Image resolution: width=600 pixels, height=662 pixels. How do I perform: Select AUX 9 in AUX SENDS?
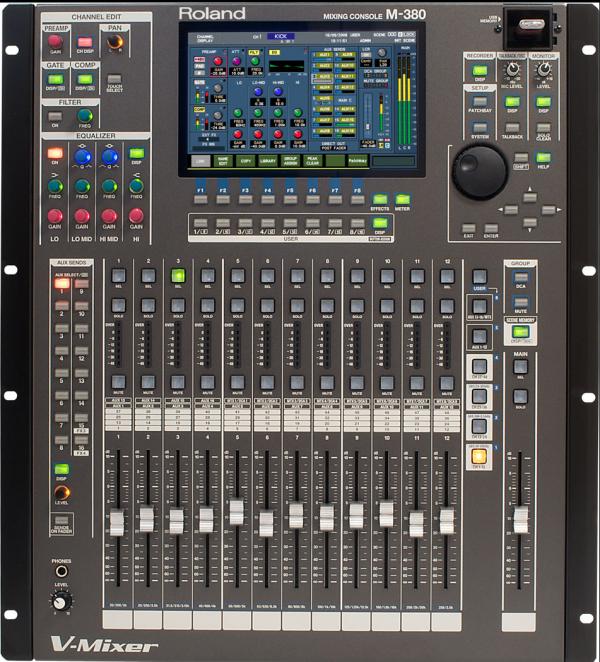coord(81,283)
